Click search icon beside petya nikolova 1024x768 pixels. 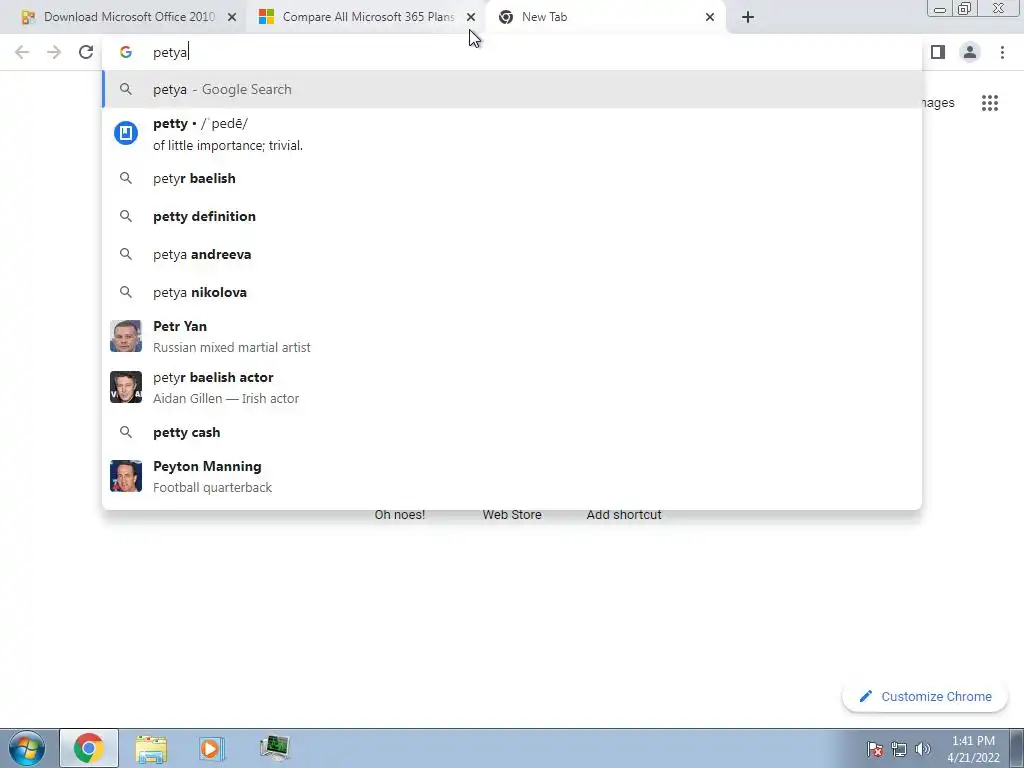[x=125, y=292]
